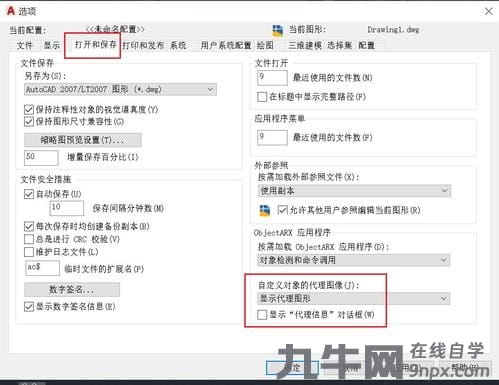Enable 总是进行 CRC 校验 checkbox
Viewport: 499px width, 385px height.
point(29,239)
